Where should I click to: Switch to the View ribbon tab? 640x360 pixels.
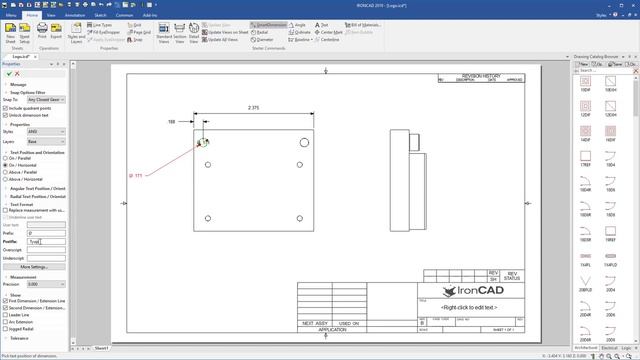click(51, 15)
